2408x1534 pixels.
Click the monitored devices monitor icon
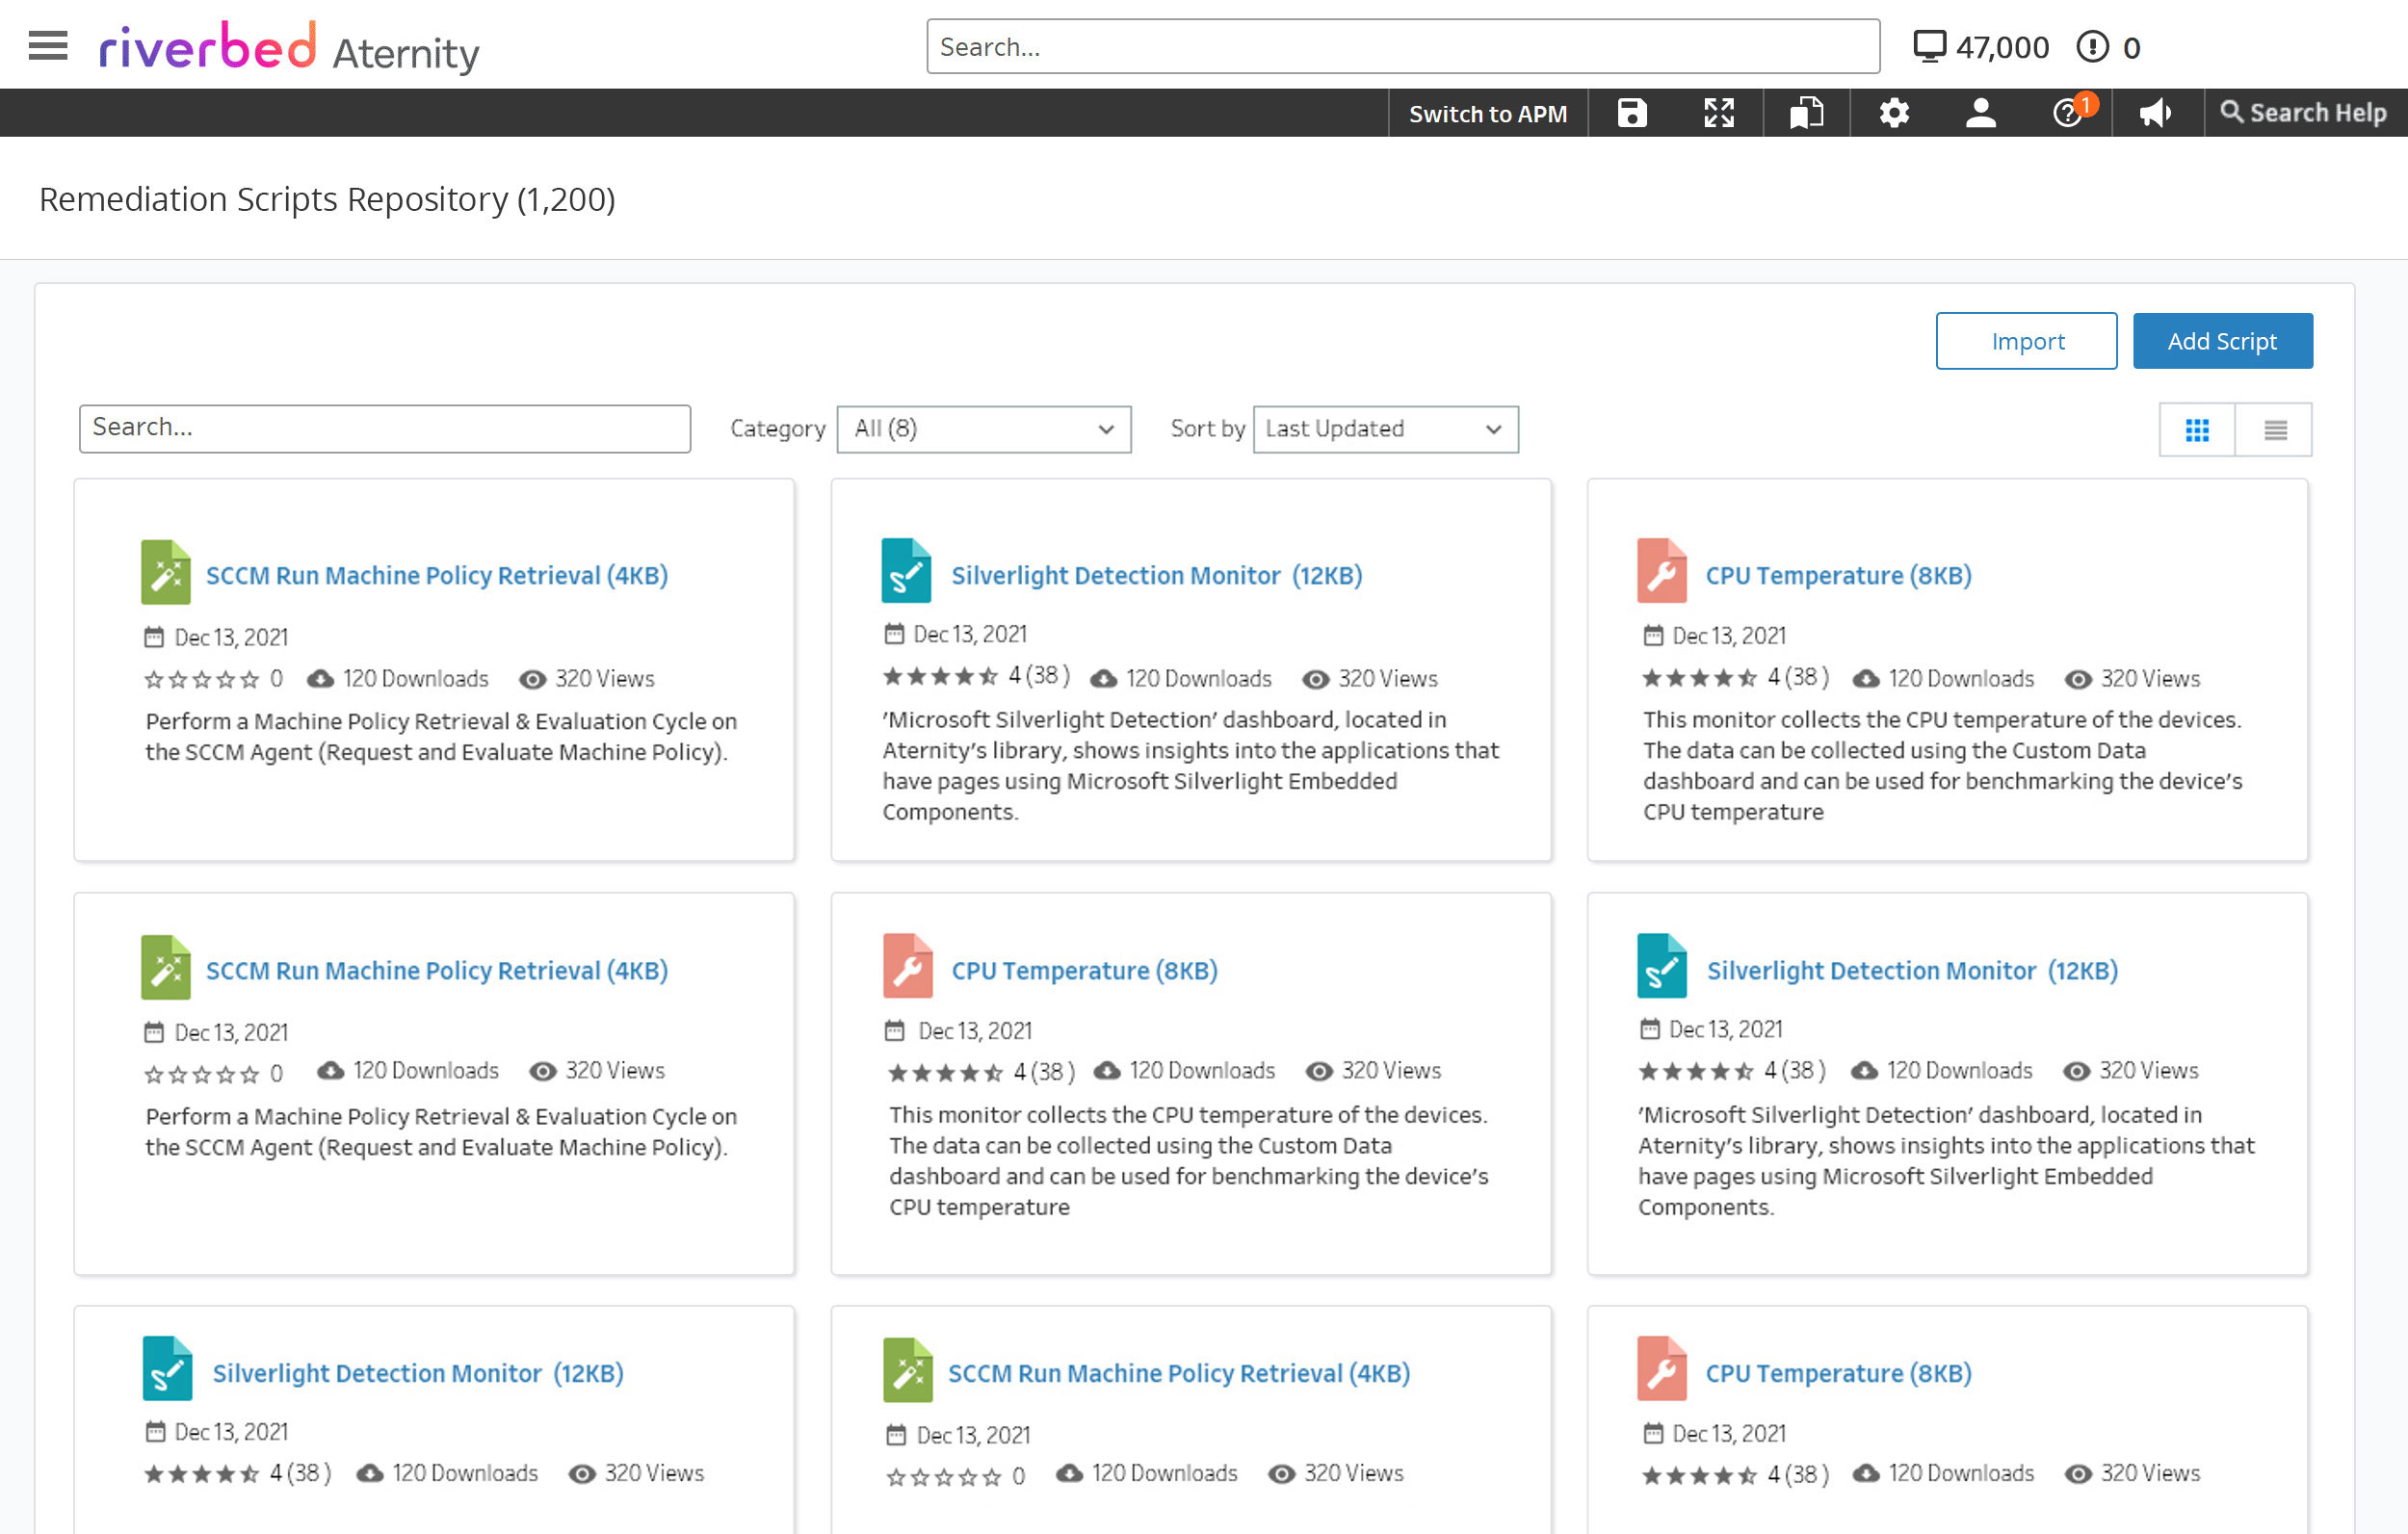tap(1929, 46)
